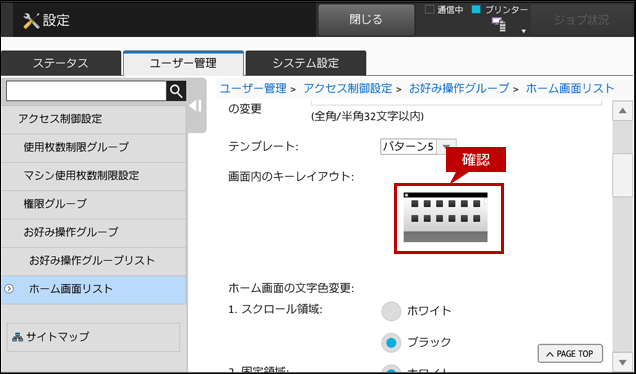Click the name input field above the character limit note

[456, 103]
